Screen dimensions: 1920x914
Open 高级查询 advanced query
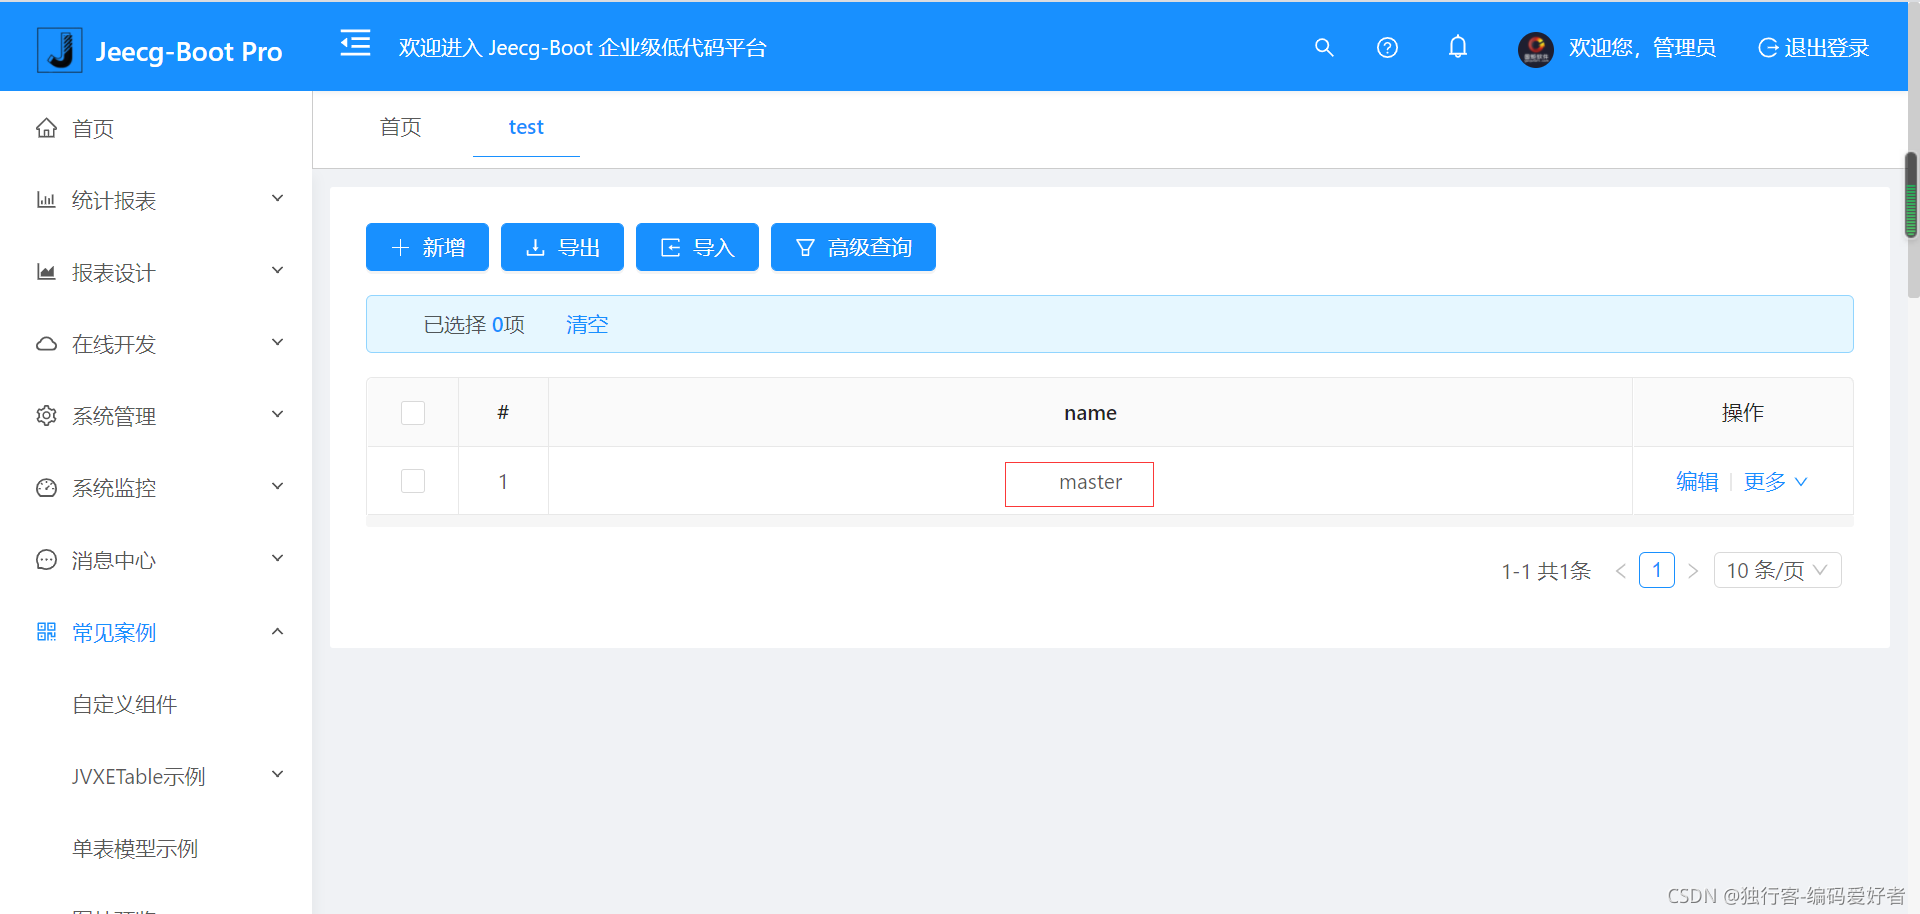pyautogui.click(x=853, y=247)
